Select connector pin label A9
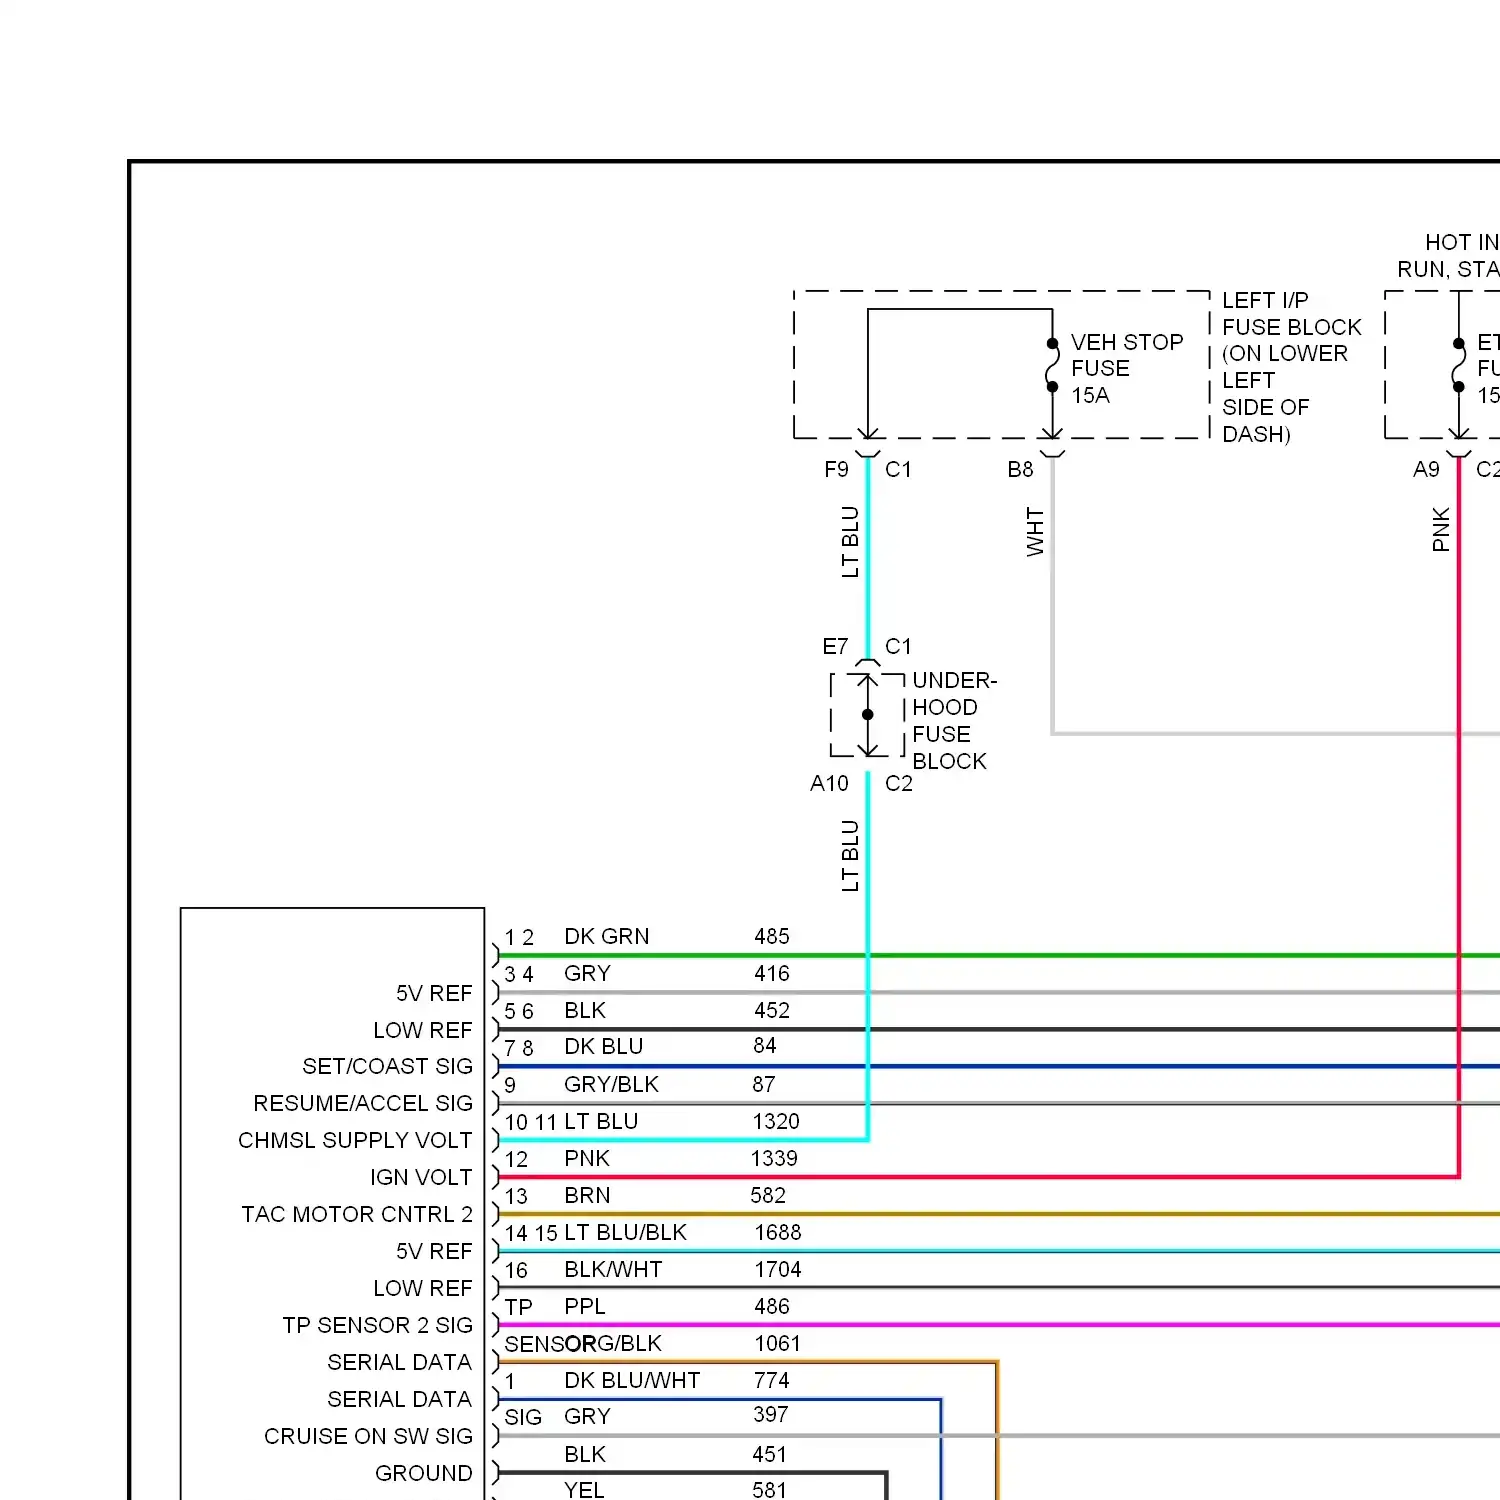This screenshot has height=1500, width=1500. point(1426,469)
